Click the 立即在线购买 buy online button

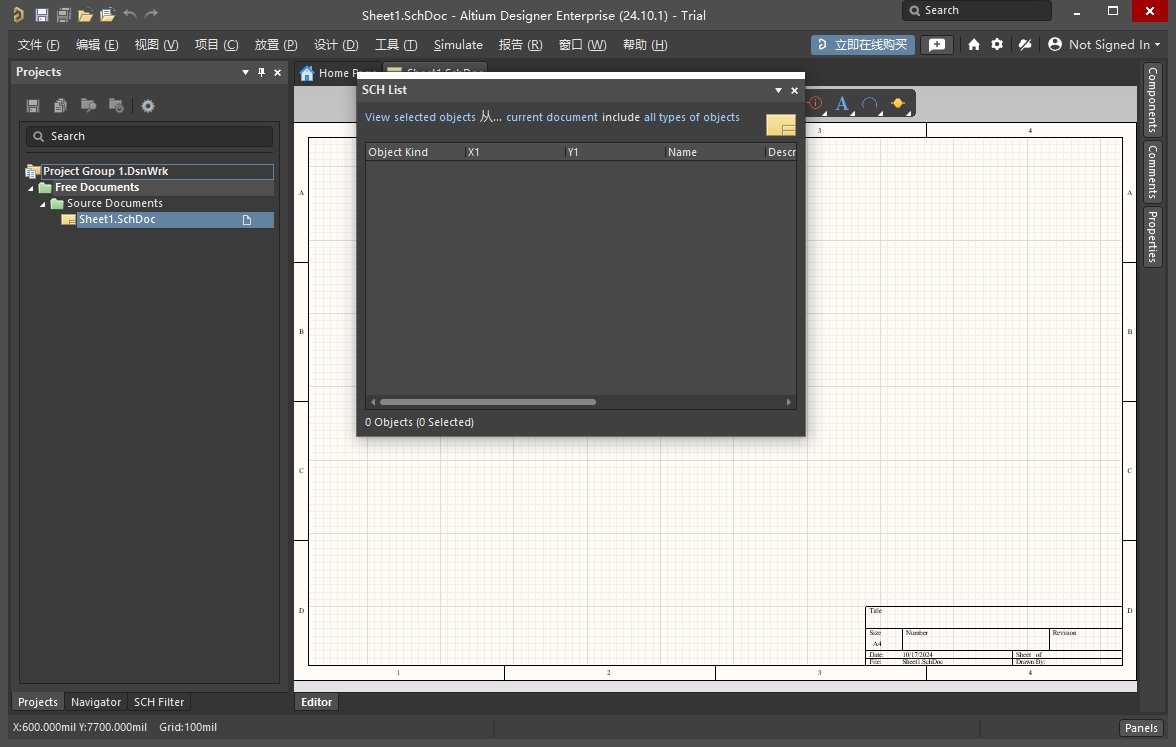click(862, 44)
